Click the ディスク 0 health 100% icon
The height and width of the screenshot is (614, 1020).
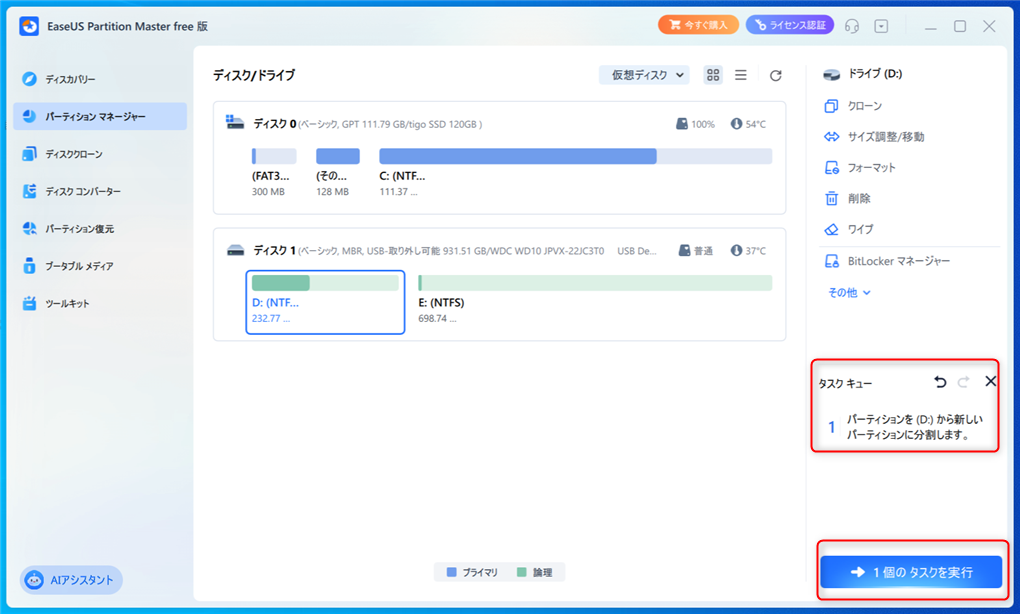(682, 124)
